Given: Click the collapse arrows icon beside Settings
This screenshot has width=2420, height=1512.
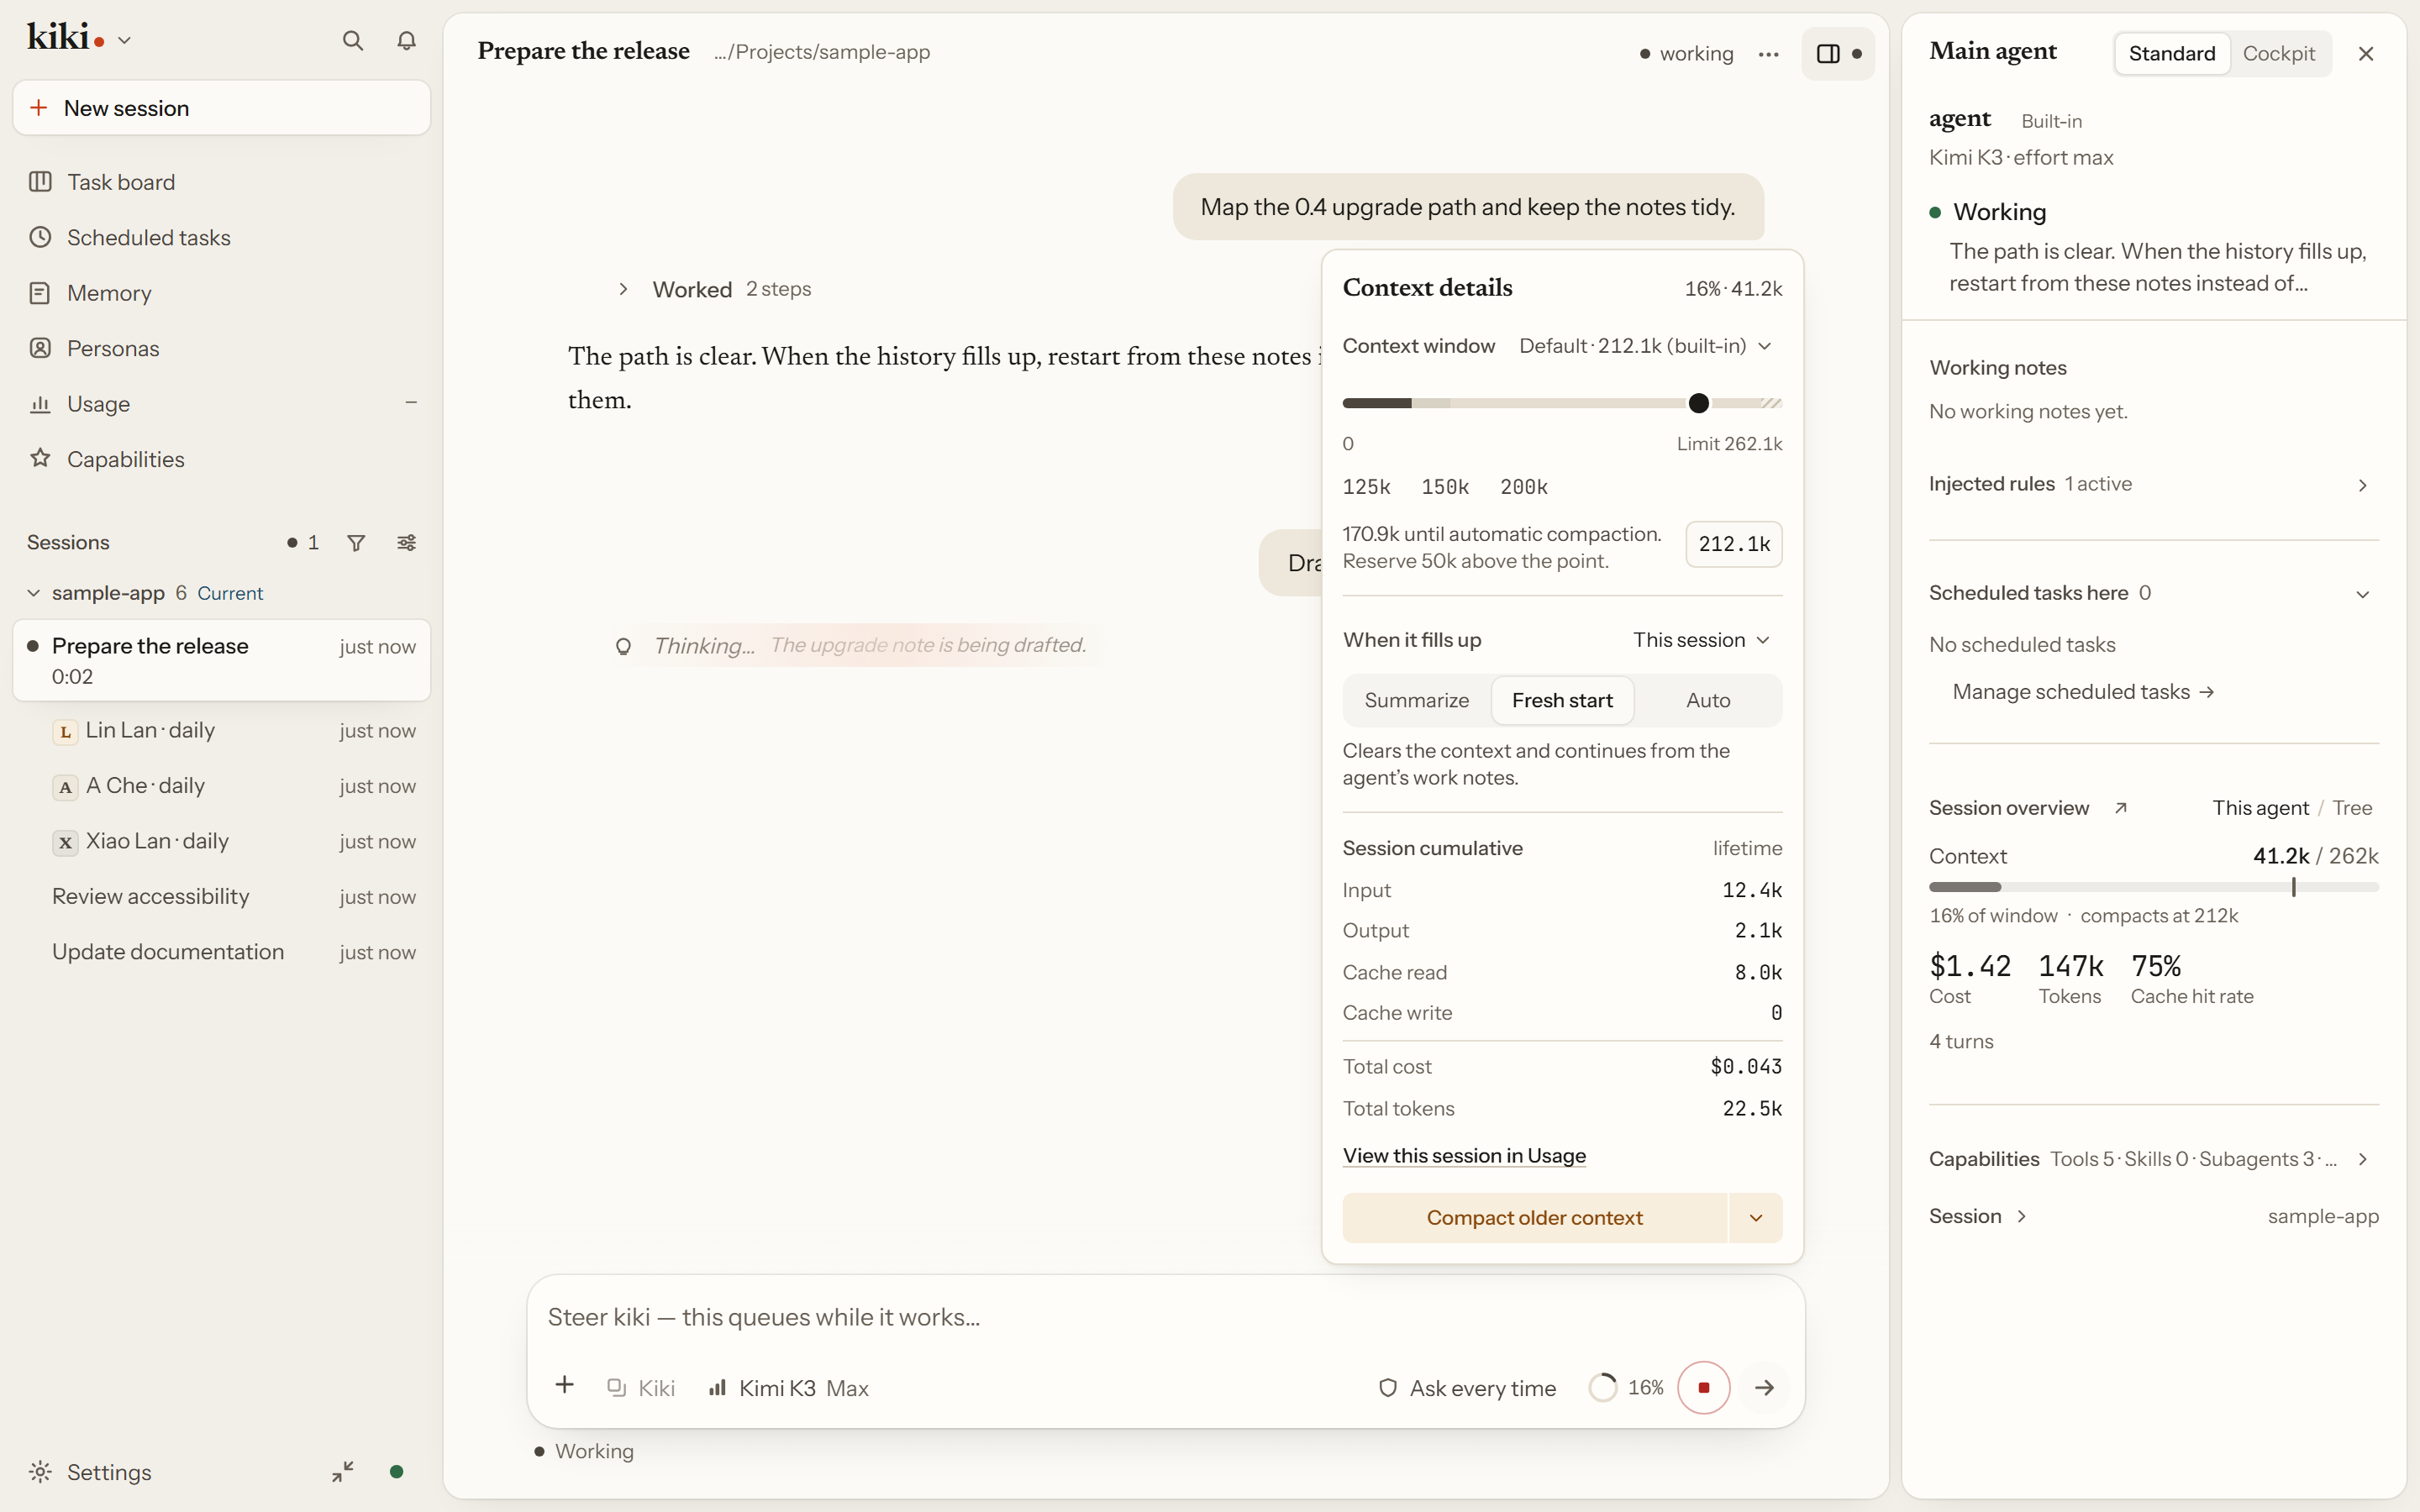Looking at the screenshot, I should tap(343, 1472).
